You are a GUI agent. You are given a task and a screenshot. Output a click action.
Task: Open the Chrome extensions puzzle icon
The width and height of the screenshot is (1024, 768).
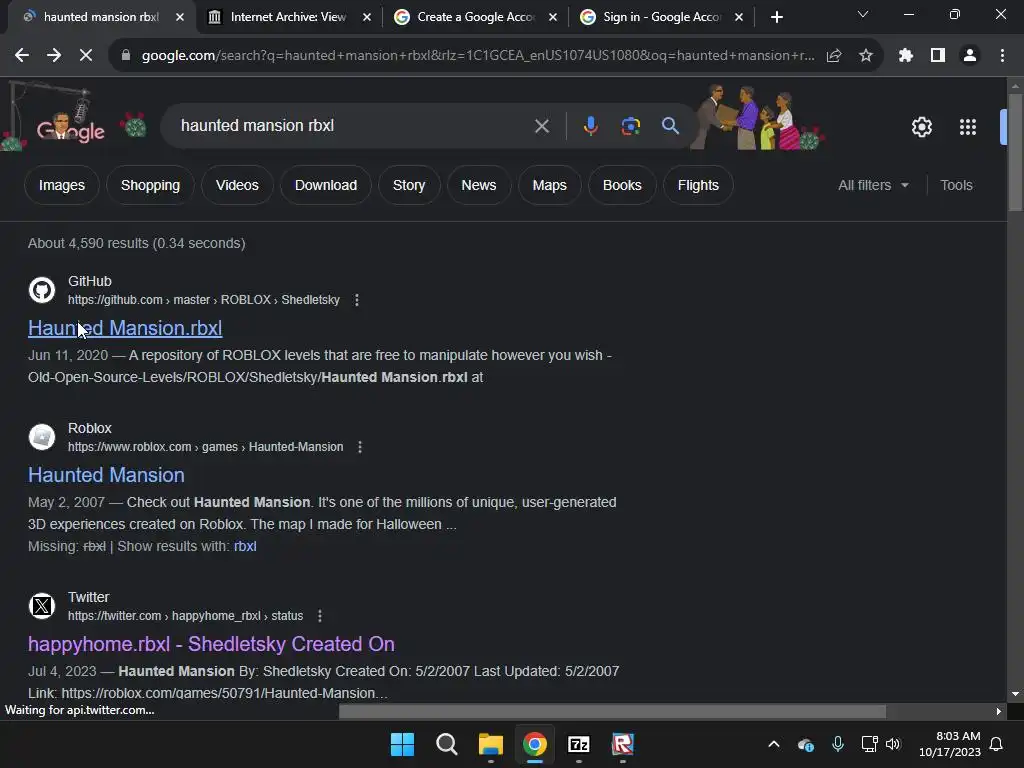tap(906, 56)
